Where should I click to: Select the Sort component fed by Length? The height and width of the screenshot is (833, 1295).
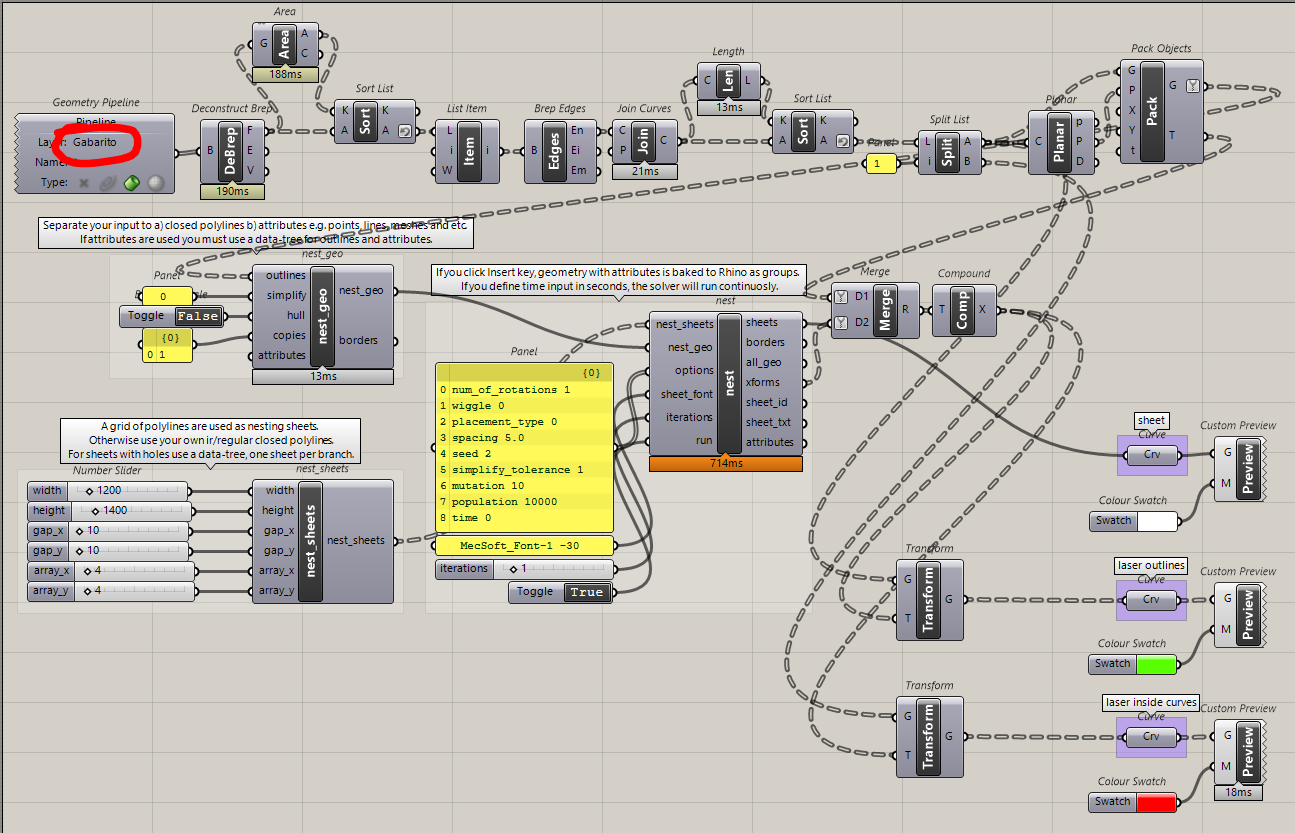pos(811,130)
